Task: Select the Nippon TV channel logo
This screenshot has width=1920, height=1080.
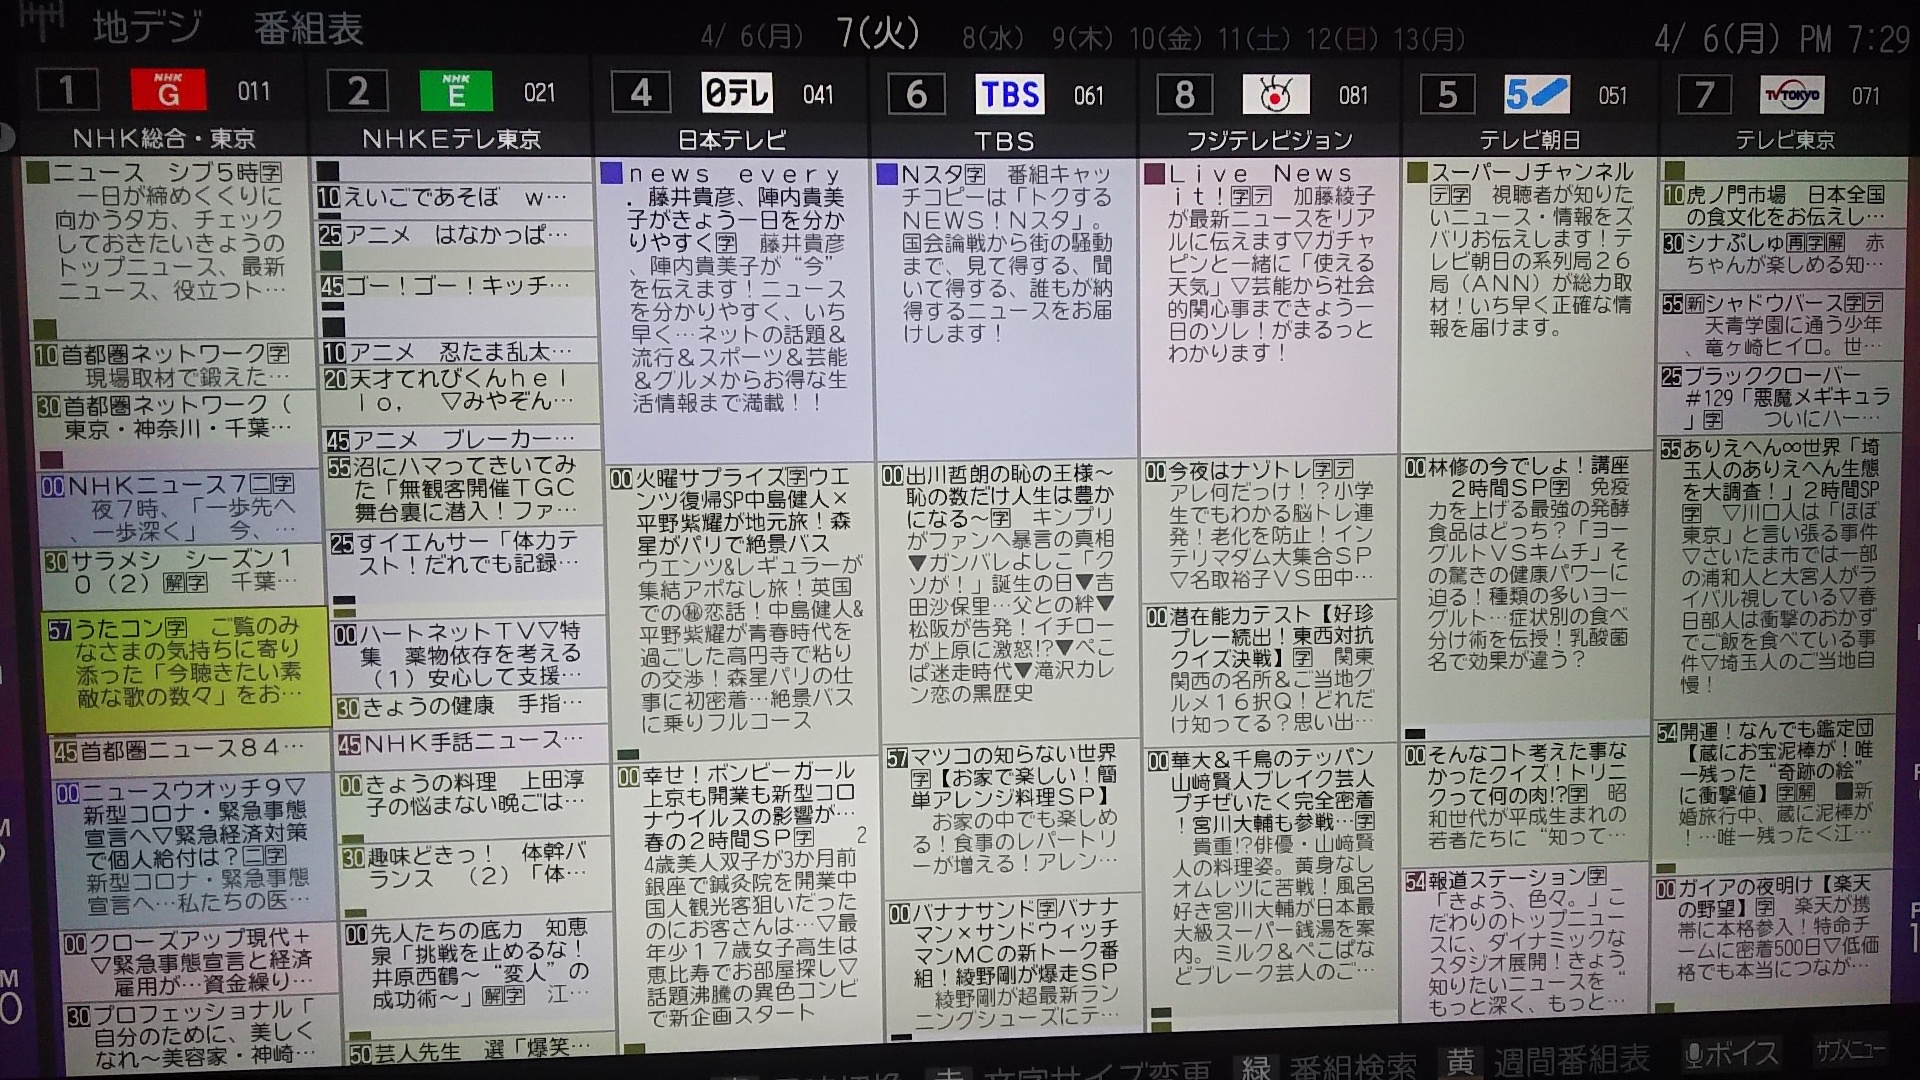Action: pos(737,93)
